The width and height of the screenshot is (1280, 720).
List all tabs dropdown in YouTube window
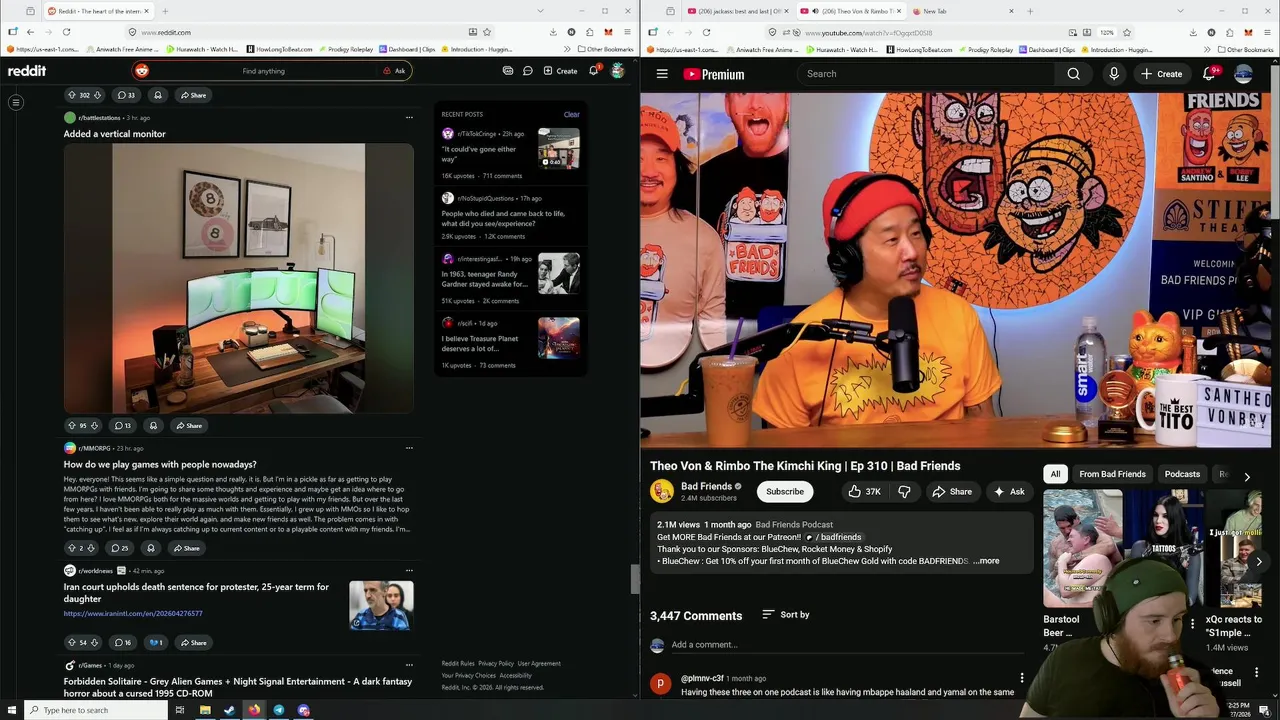coord(1180,11)
